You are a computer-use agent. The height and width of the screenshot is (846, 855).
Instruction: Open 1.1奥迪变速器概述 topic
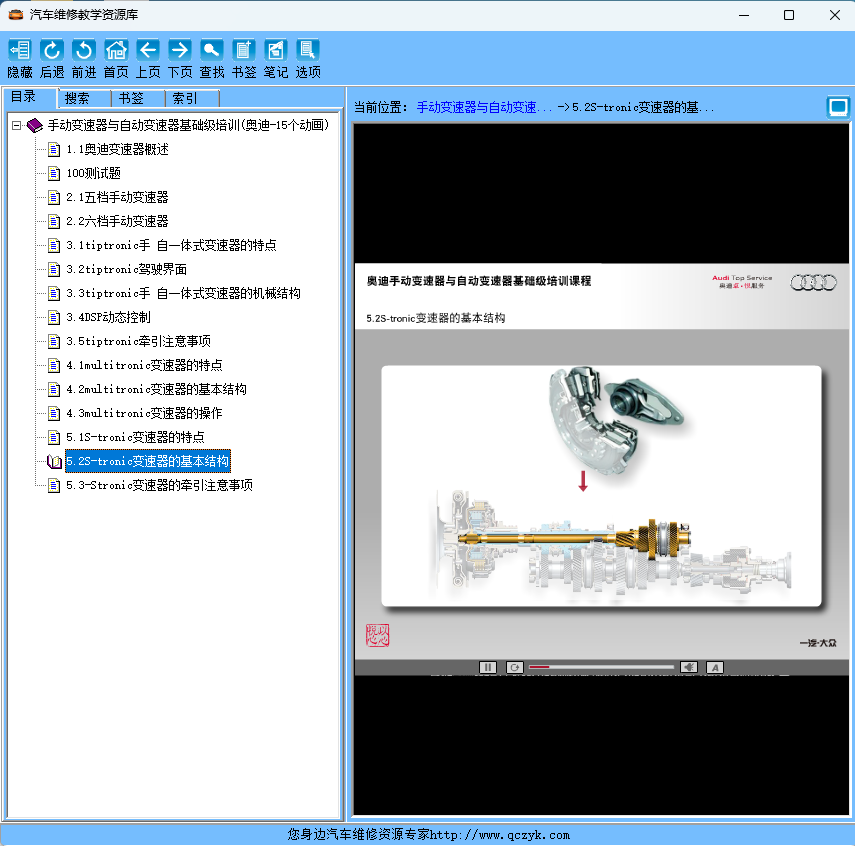coord(117,149)
